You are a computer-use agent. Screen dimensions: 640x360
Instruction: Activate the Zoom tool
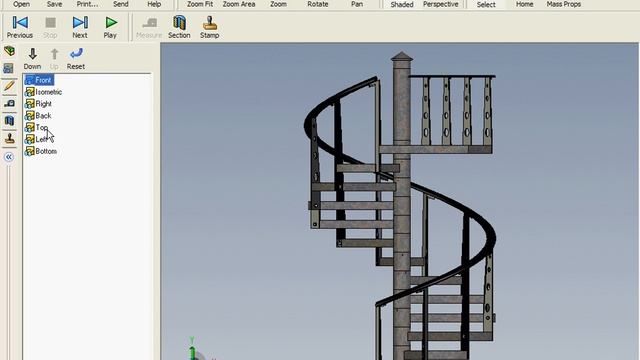point(278,4)
